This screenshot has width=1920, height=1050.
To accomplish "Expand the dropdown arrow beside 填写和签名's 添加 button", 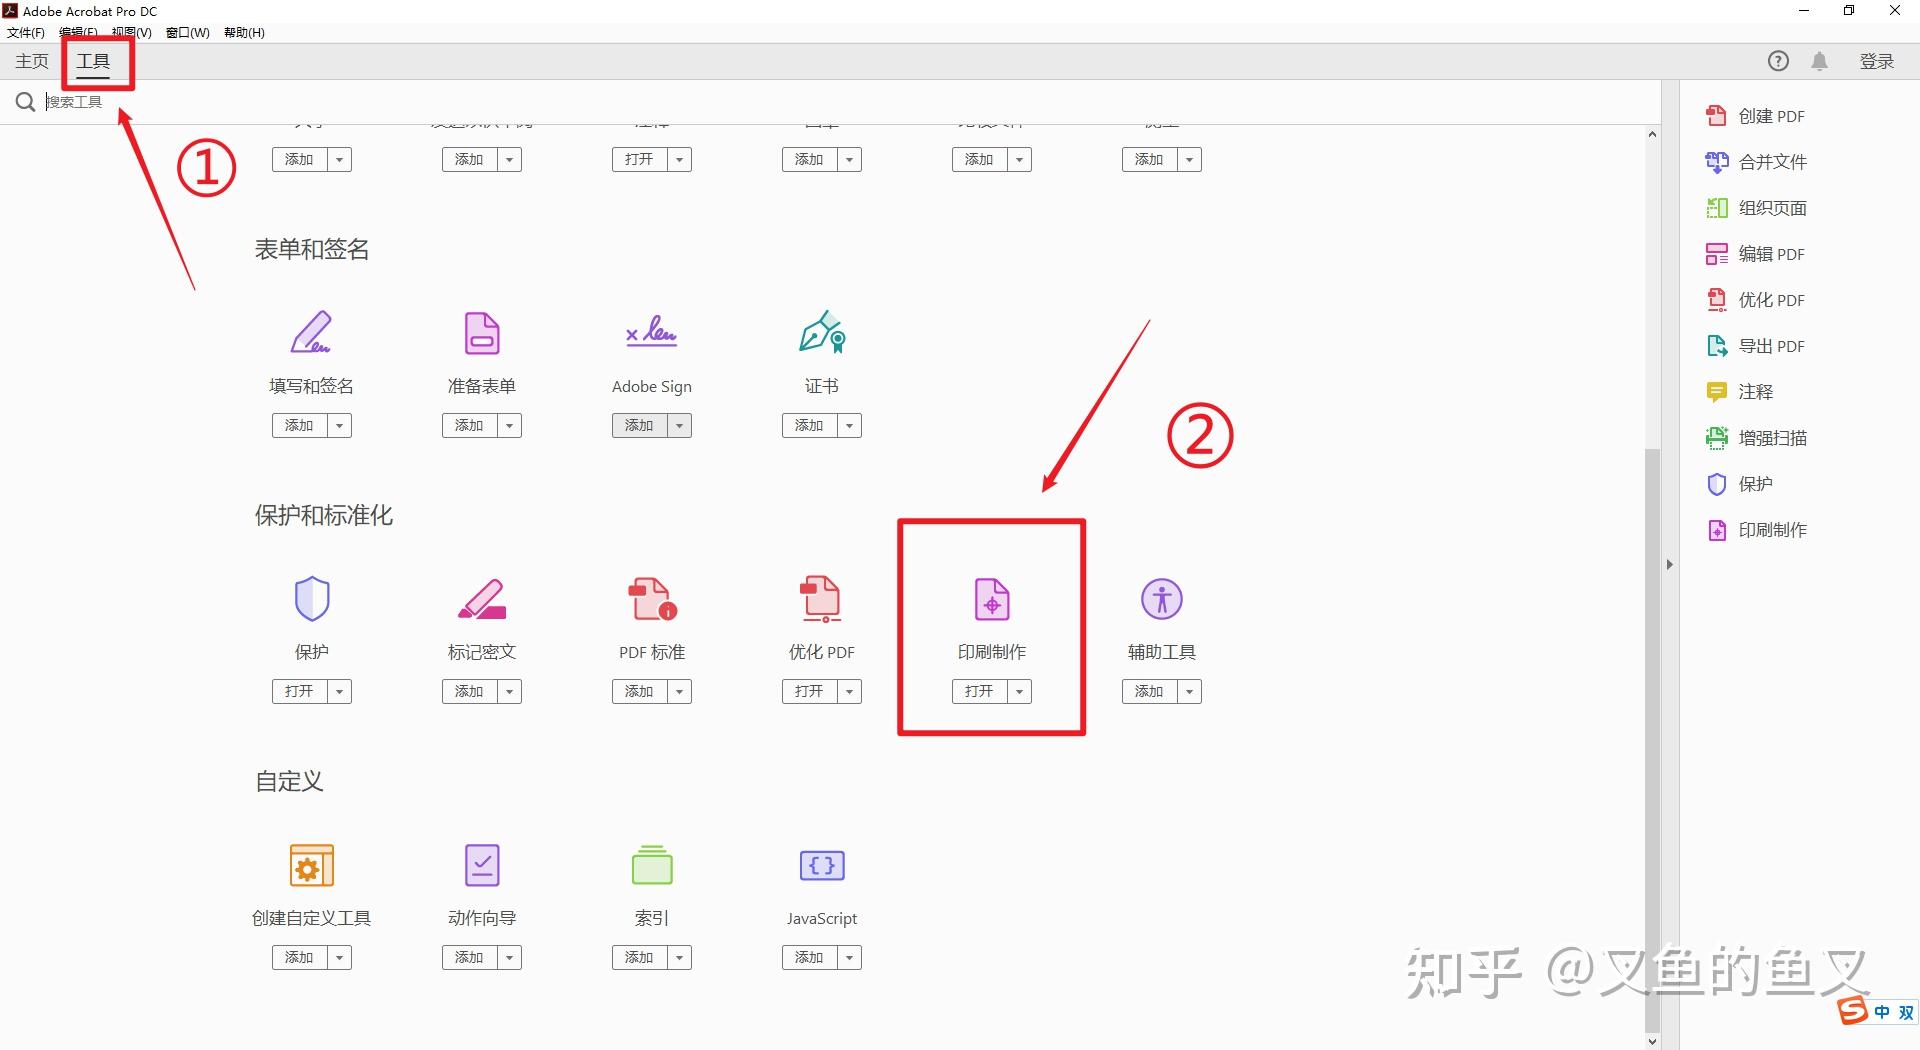I will click(340, 426).
